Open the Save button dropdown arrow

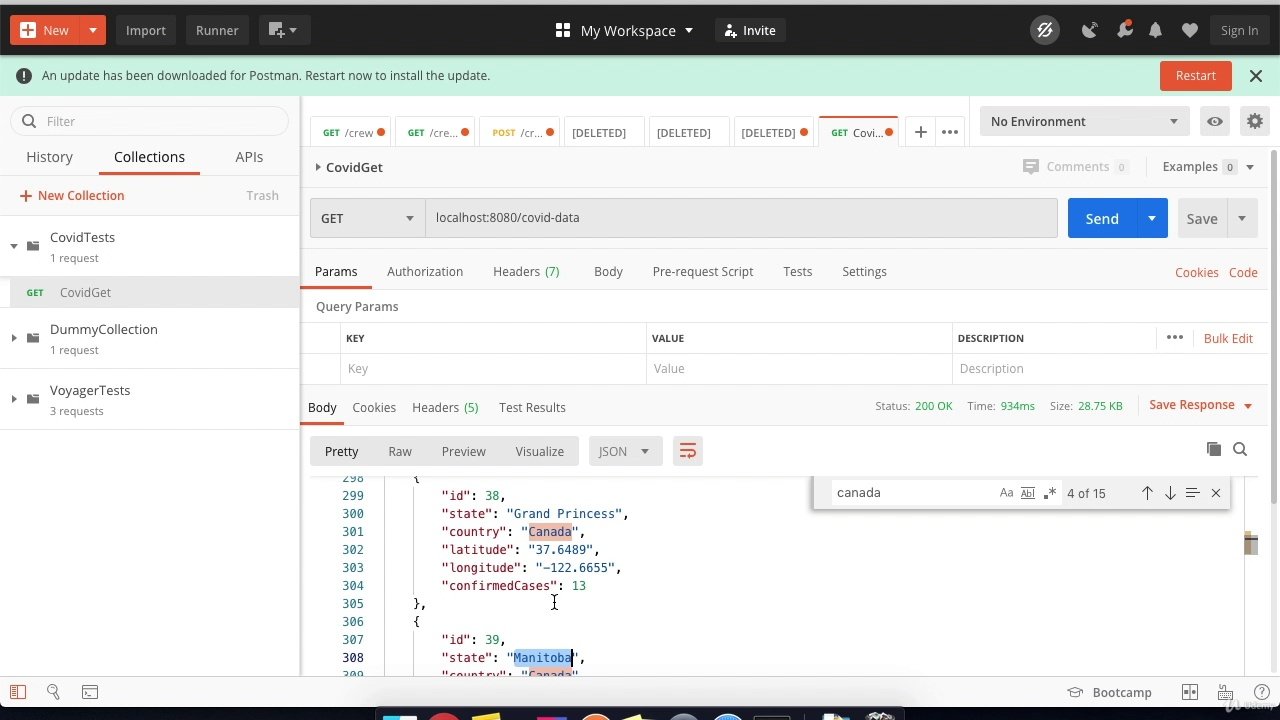coord(1242,218)
